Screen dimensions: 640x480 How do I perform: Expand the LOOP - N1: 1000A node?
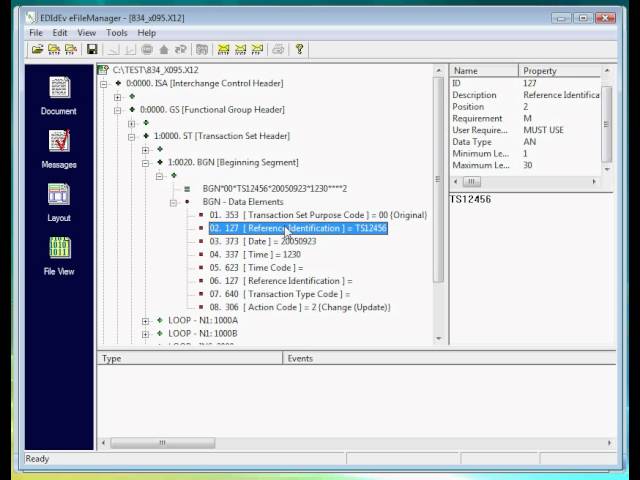[146, 321]
